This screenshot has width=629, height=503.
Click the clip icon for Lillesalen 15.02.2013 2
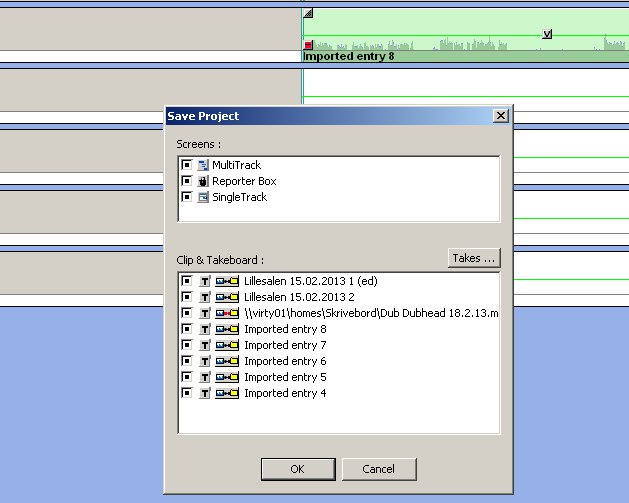[x=227, y=297]
